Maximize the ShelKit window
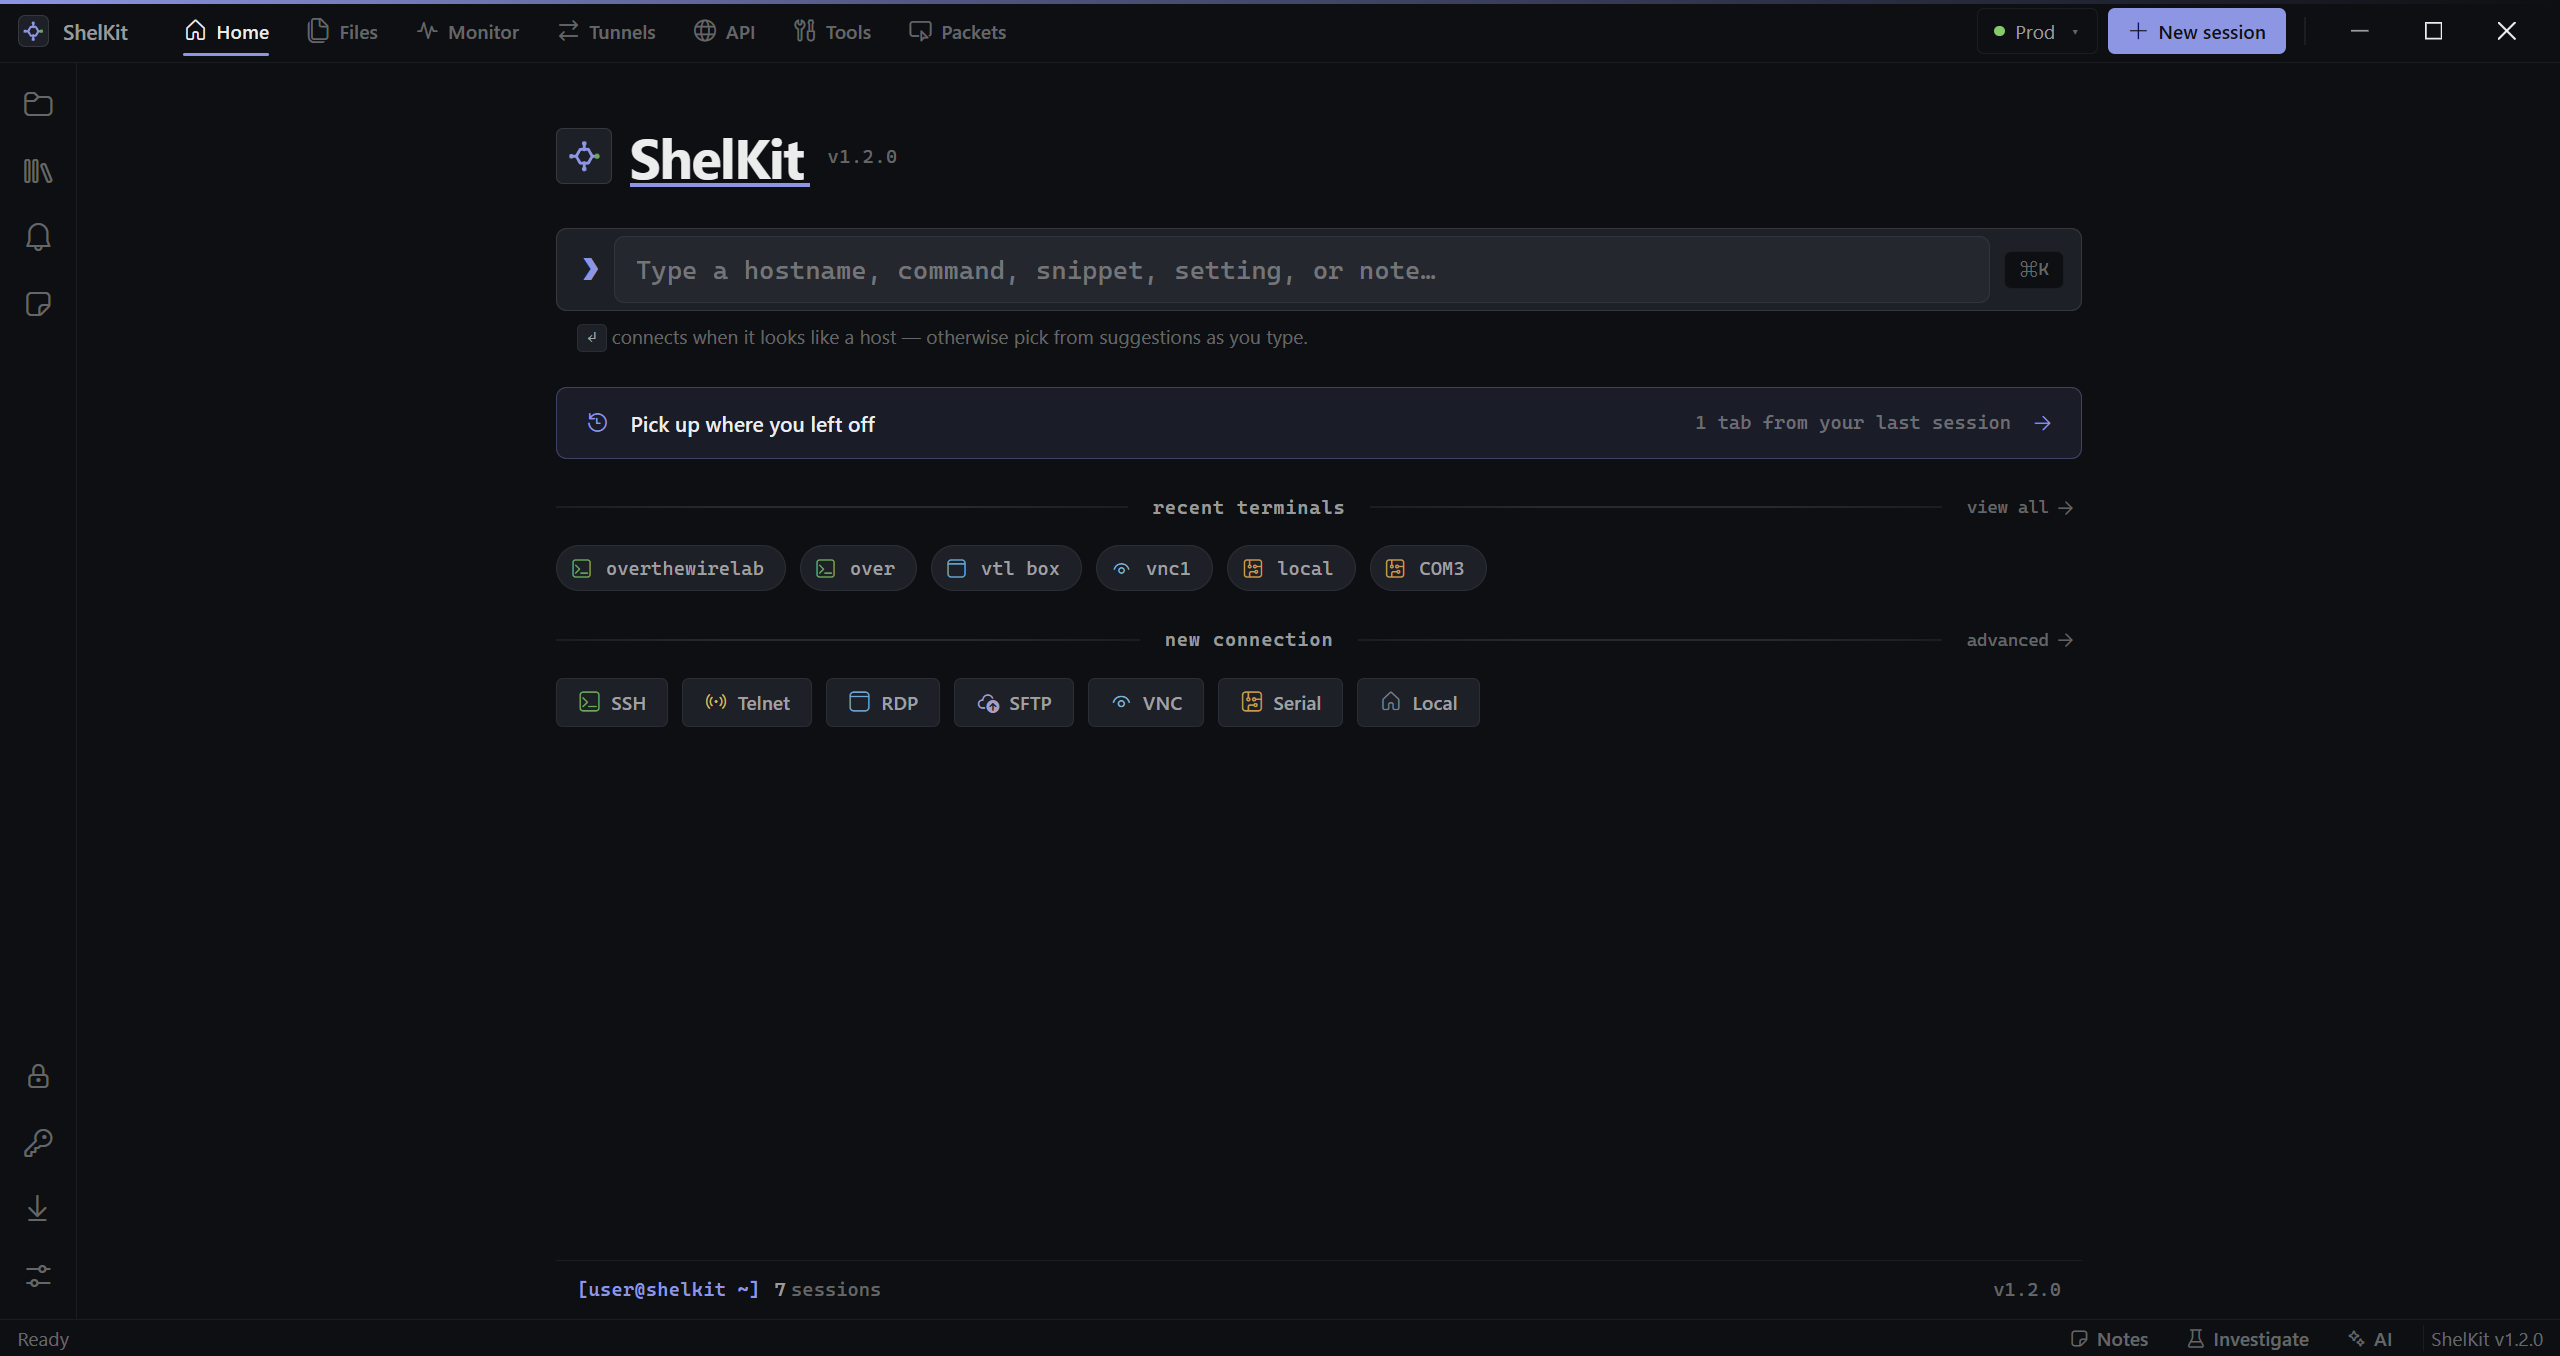 2433,31
